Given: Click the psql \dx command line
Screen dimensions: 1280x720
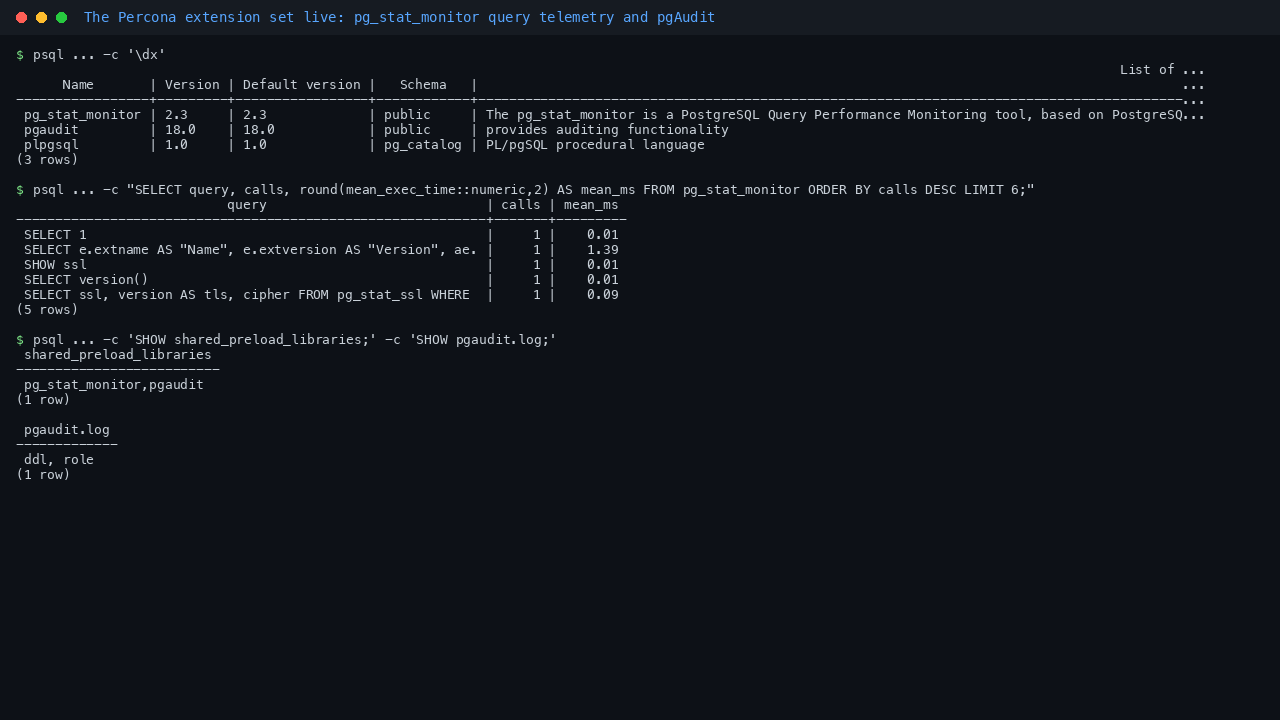Looking at the screenshot, I should (91, 55).
